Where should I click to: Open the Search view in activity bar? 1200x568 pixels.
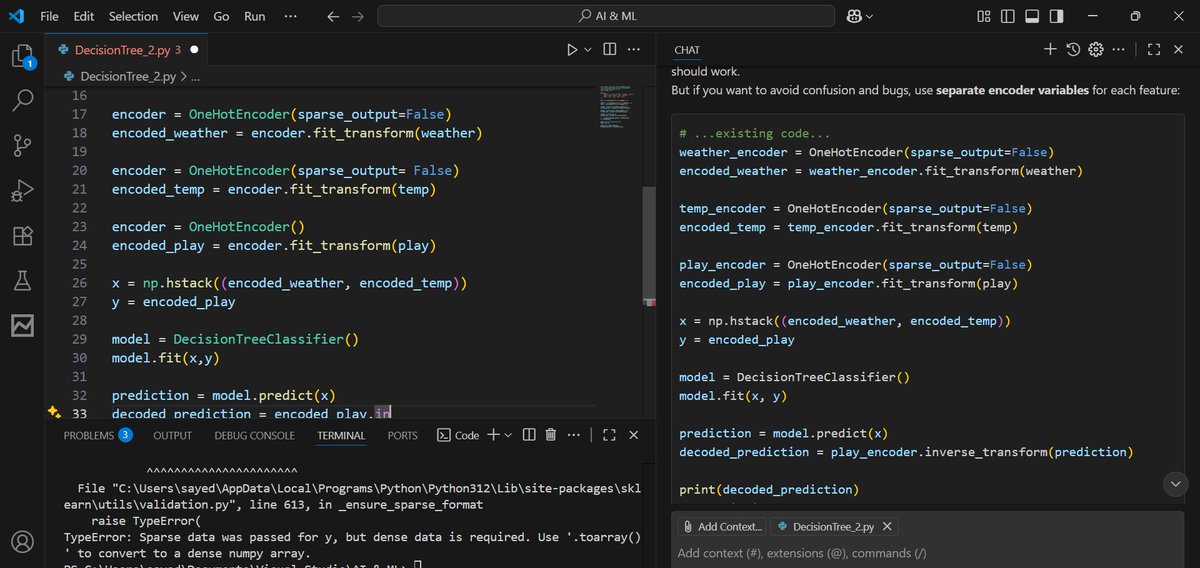pos(22,100)
